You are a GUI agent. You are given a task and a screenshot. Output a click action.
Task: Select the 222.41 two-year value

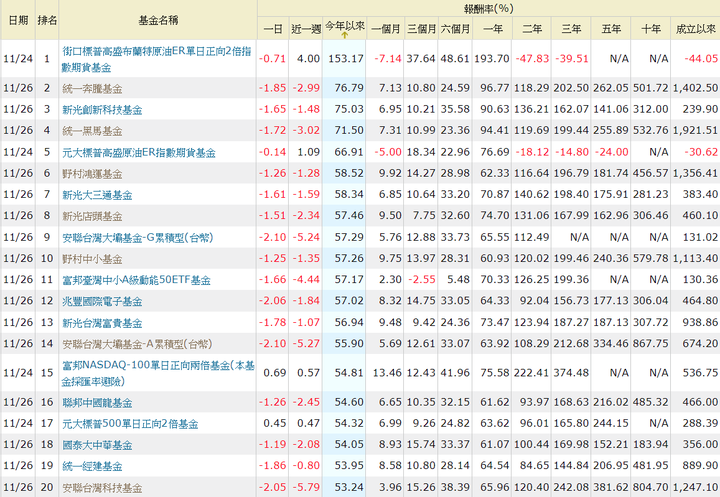[531, 373]
